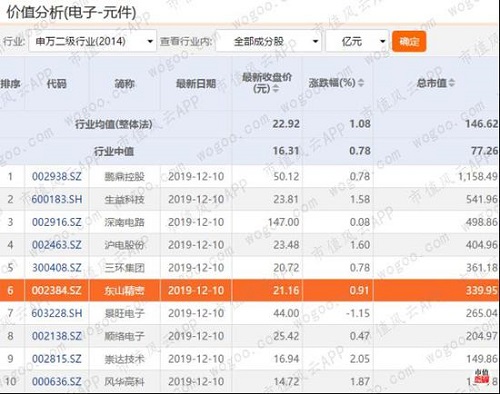
Task: Open stock code 002938.SZ link
Action: point(57,176)
